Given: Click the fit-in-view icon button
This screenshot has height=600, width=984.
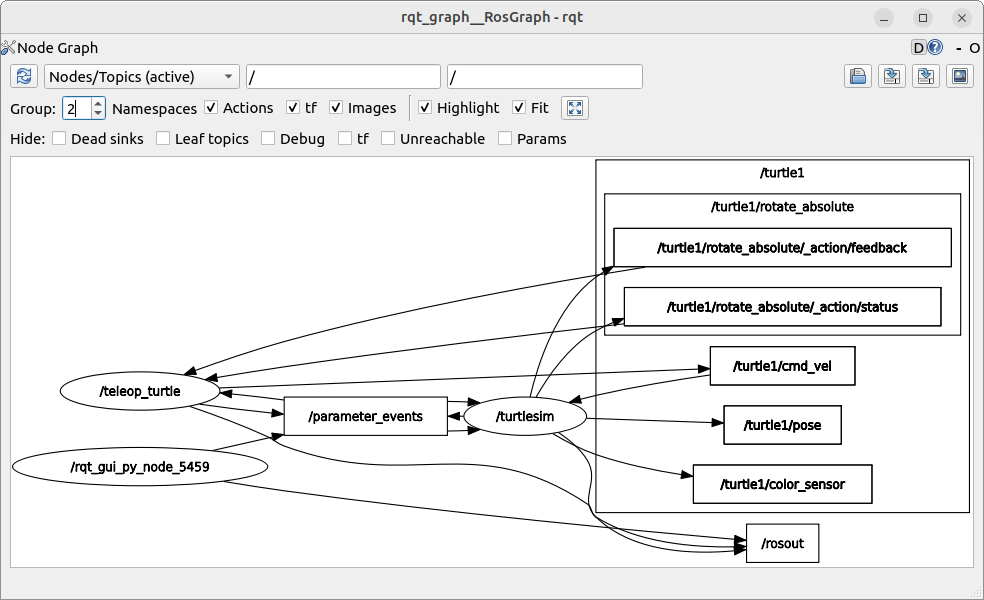Looking at the screenshot, I should 575,108.
